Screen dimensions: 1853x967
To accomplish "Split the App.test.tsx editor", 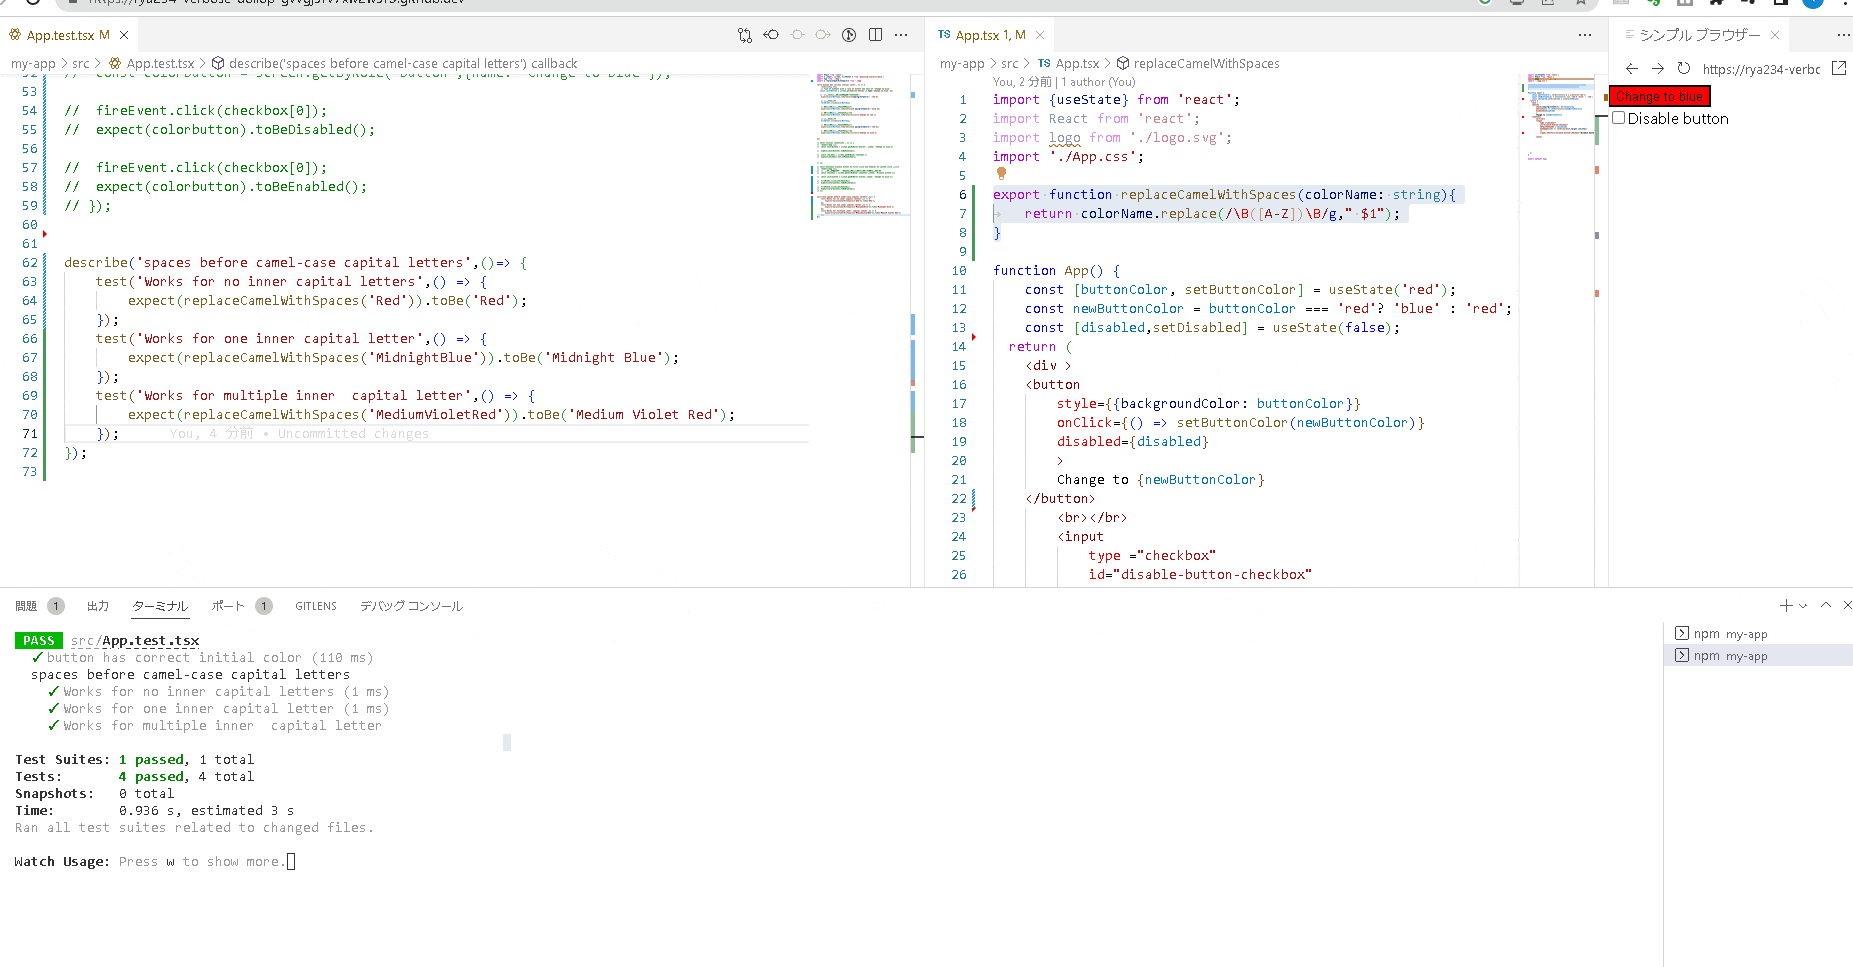I will [875, 35].
